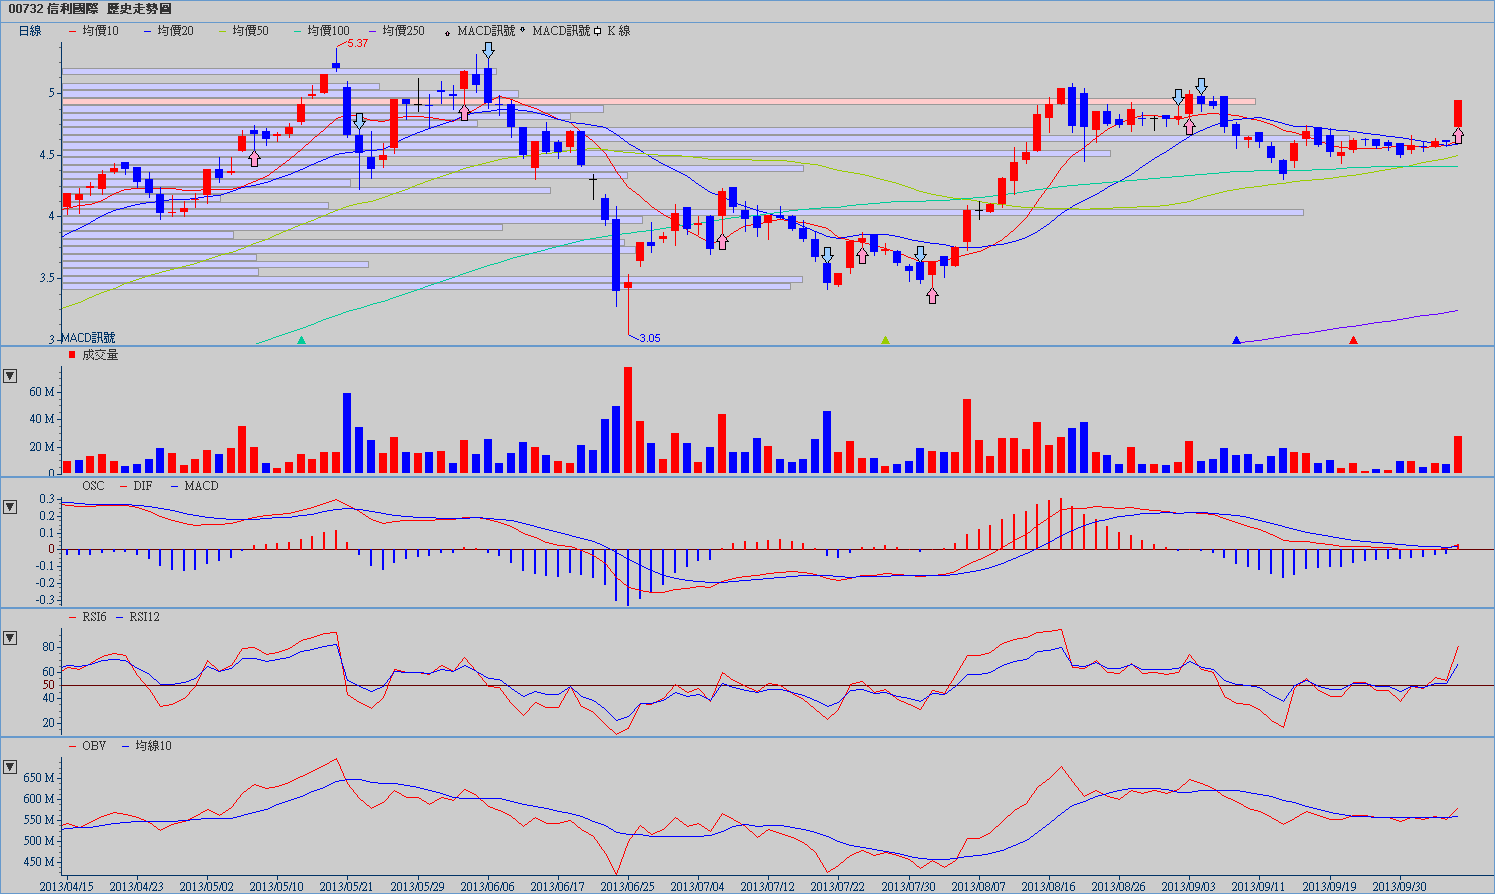This screenshot has height=894, width=1495.
Task: Click the red 成交量 legend color square
Action: [x=71, y=355]
